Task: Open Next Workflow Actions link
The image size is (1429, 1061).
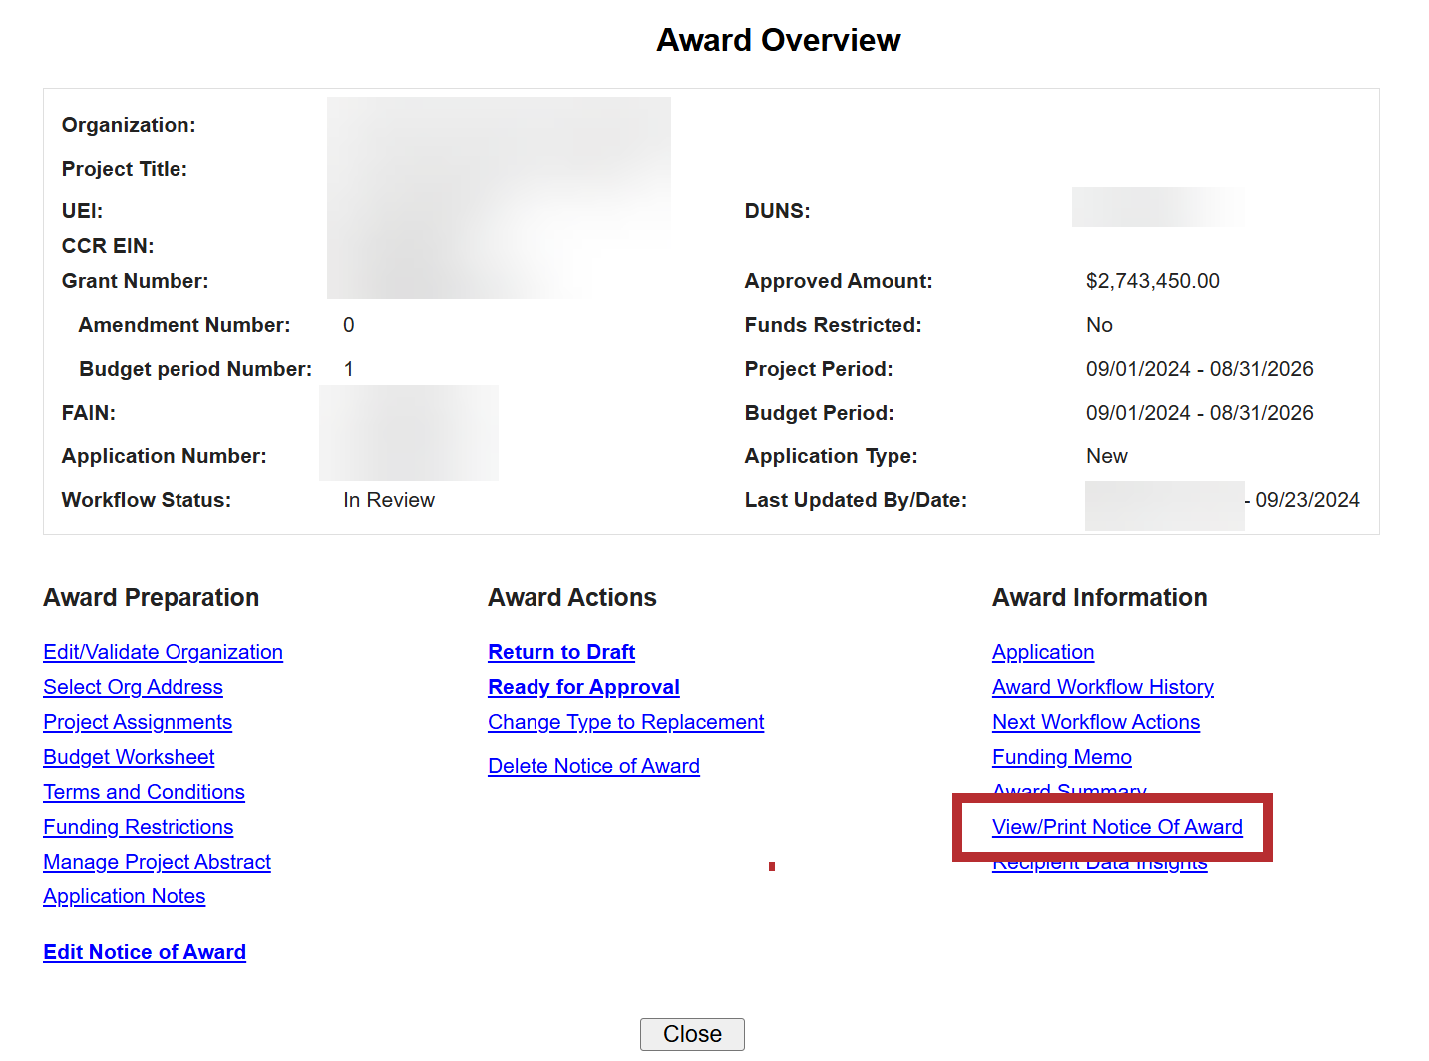Action: point(1096,722)
